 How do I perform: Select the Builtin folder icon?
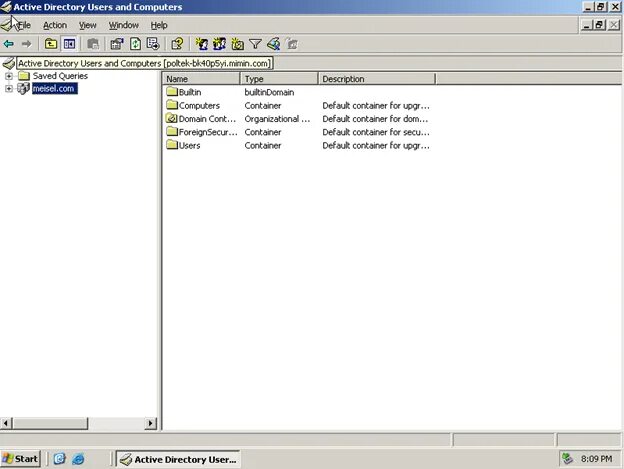coord(172,91)
